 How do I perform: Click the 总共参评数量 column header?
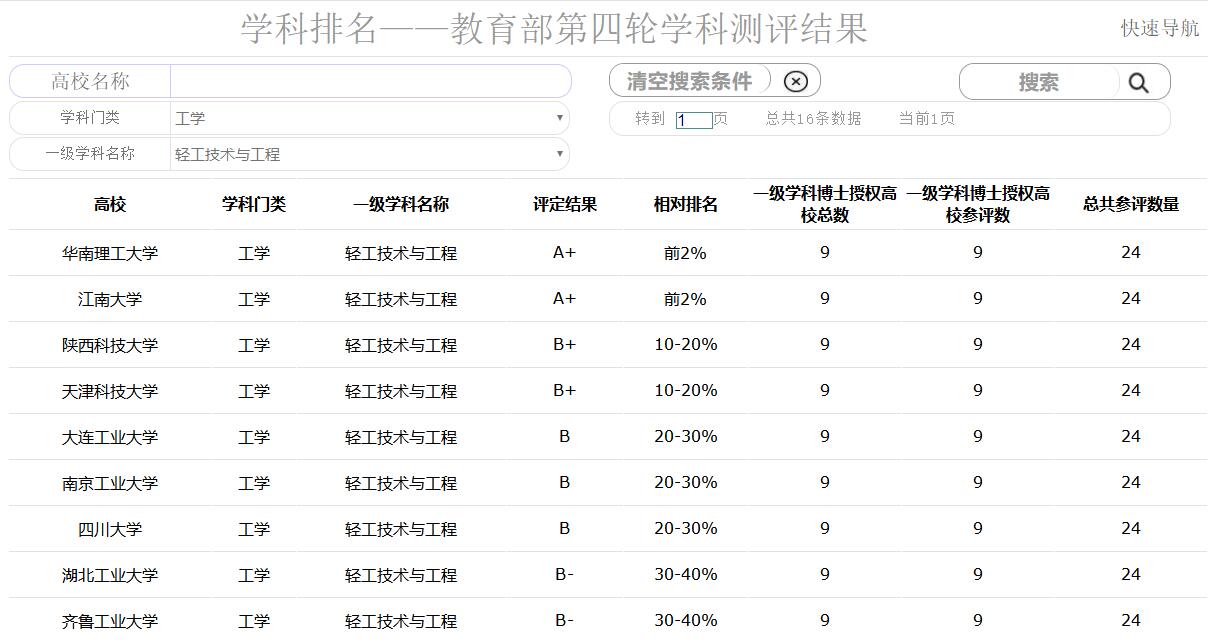coord(1131,205)
